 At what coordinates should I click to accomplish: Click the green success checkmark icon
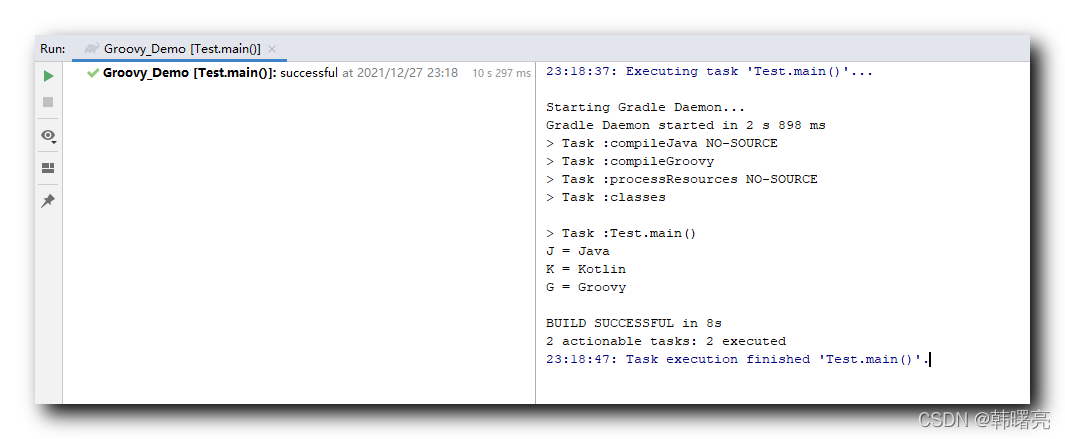[92, 73]
